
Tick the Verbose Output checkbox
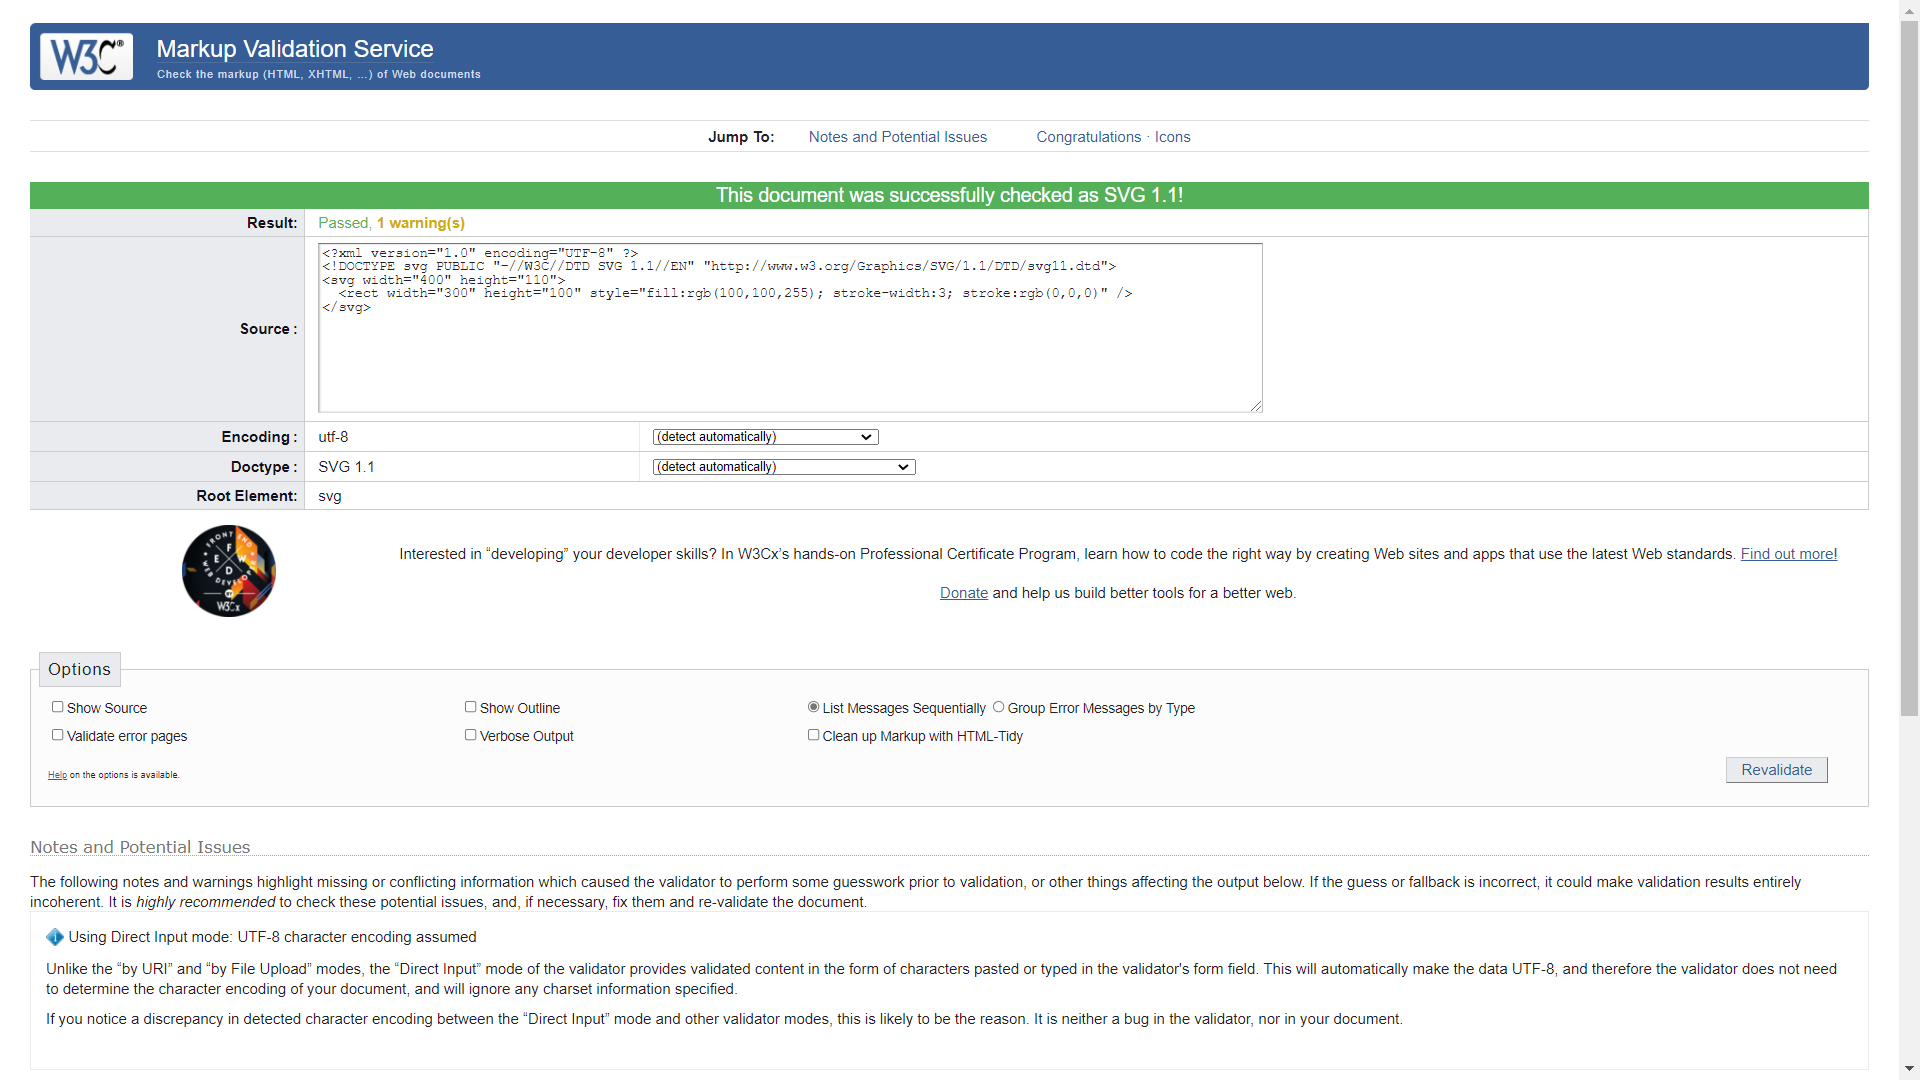click(471, 735)
